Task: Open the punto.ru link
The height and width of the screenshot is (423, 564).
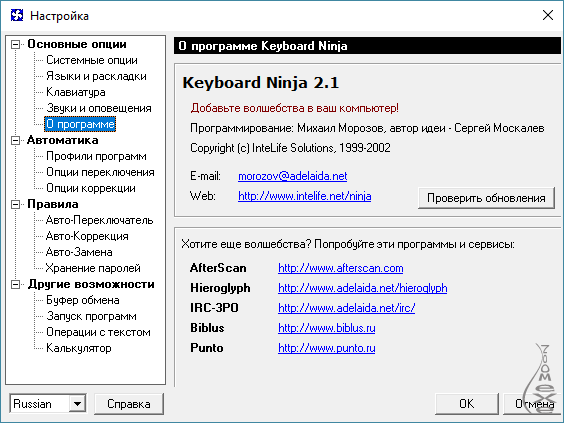Action: (327, 348)
